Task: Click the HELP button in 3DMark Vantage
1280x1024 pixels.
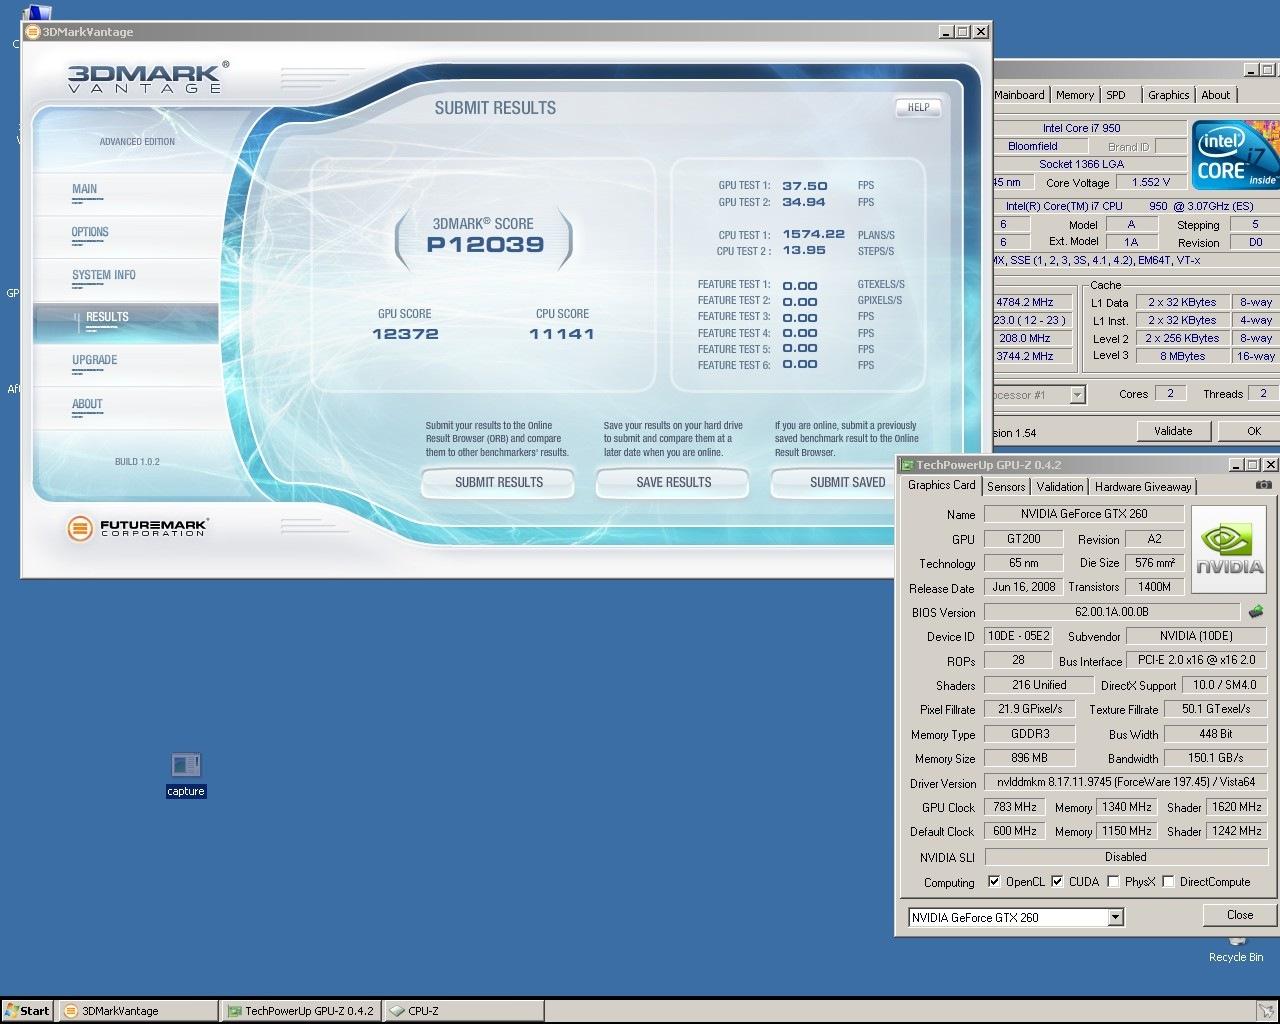Action: (x=918, y=107)
